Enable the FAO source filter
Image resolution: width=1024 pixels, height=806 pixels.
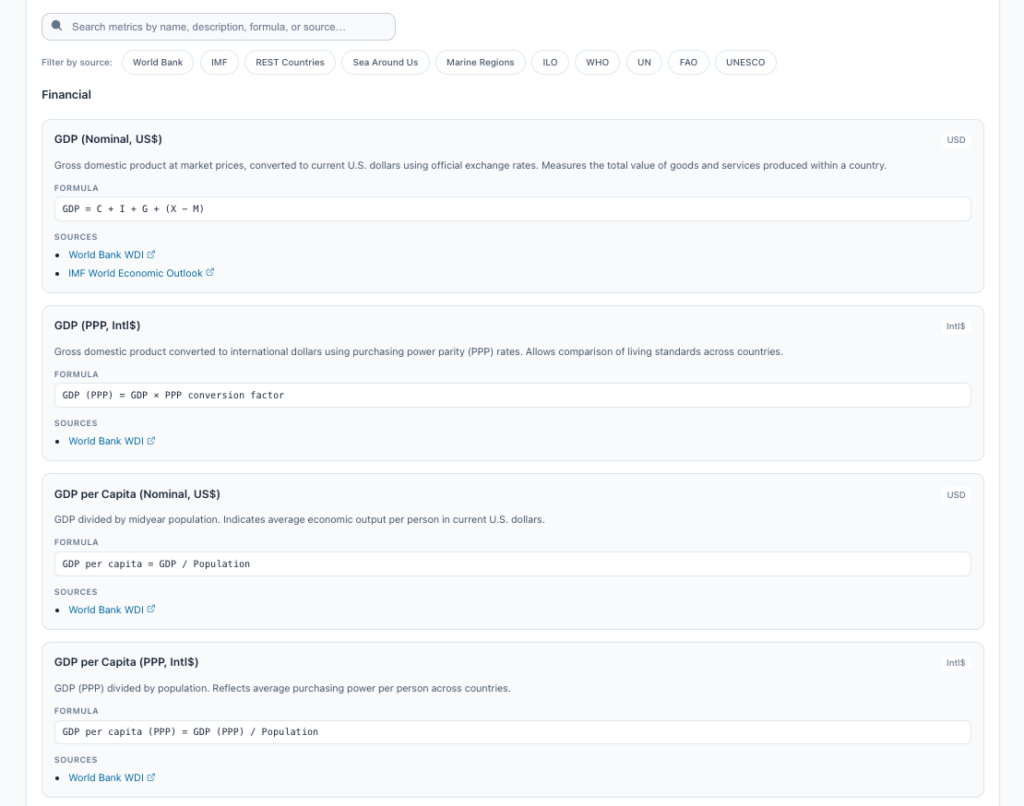(688, 62)
